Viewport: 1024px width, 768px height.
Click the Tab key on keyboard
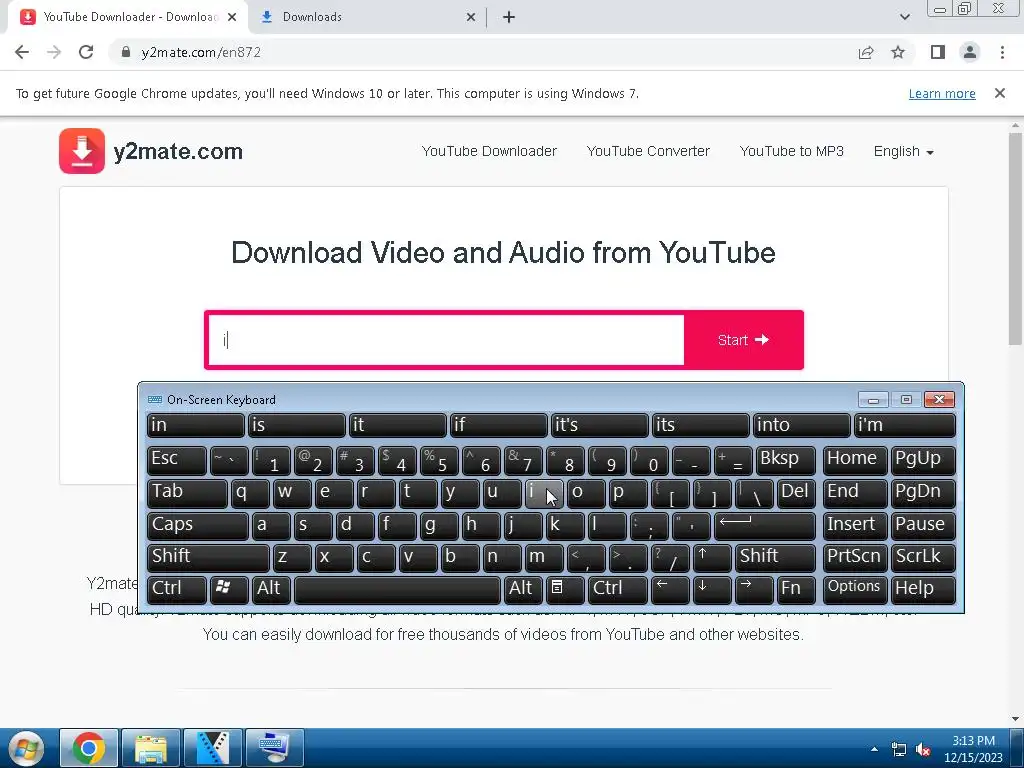coord(187,493)
